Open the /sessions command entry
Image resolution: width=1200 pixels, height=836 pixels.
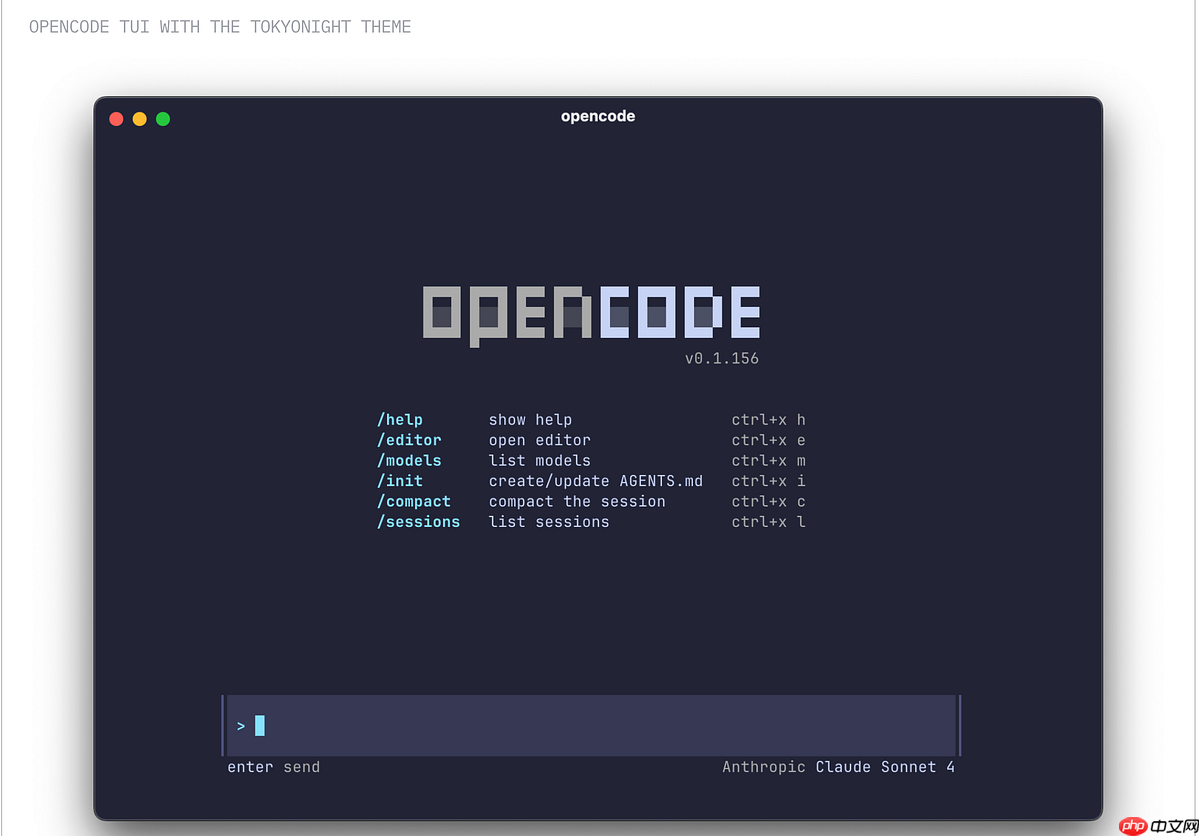(x=419, y=522)
